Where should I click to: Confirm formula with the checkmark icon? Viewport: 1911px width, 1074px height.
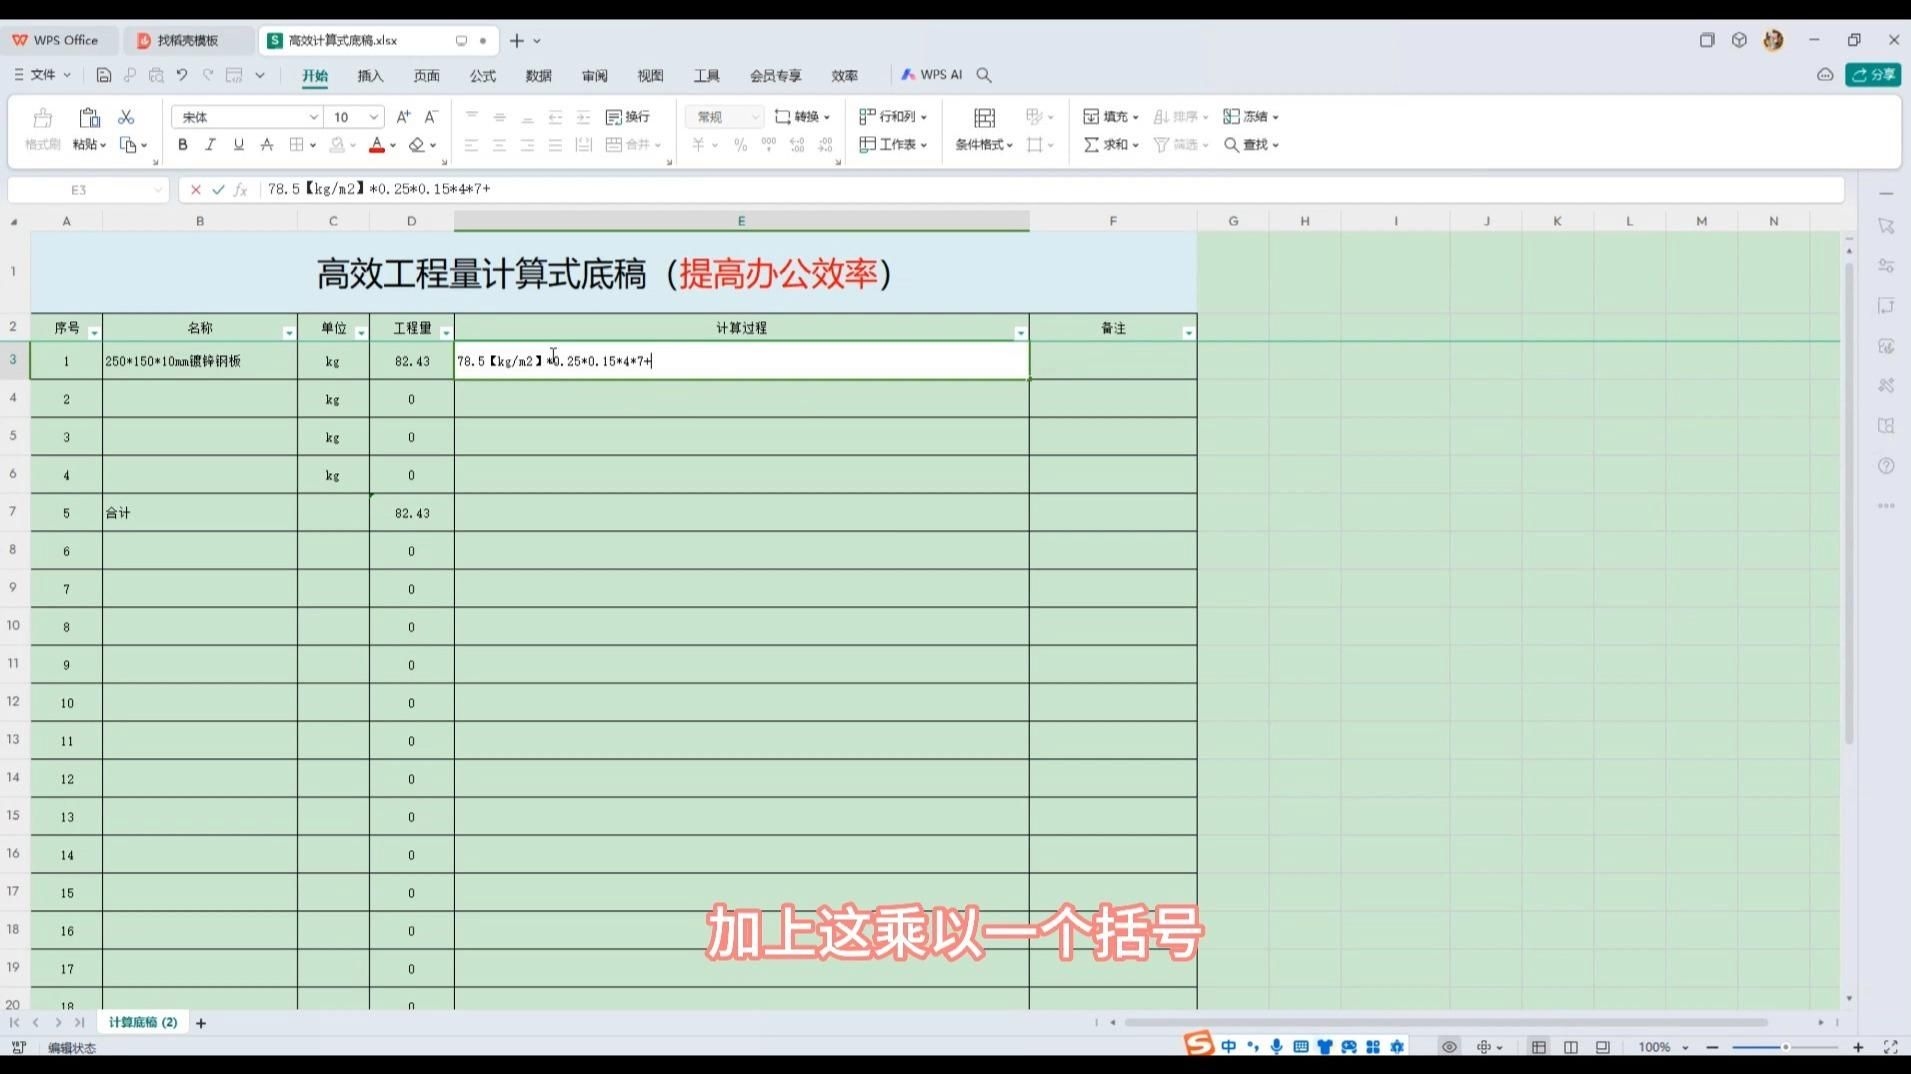219,189
